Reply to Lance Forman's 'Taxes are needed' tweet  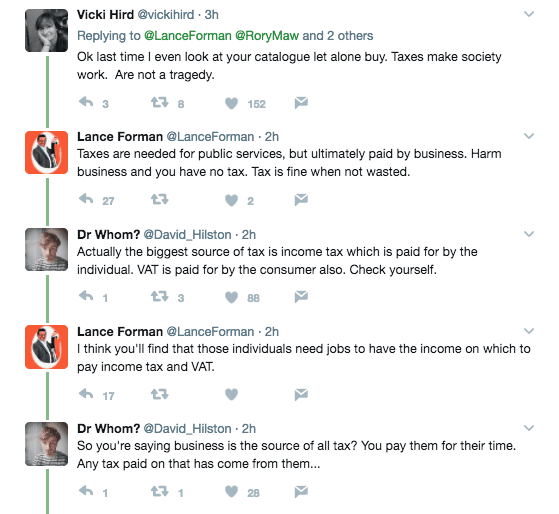pos(86,200)
